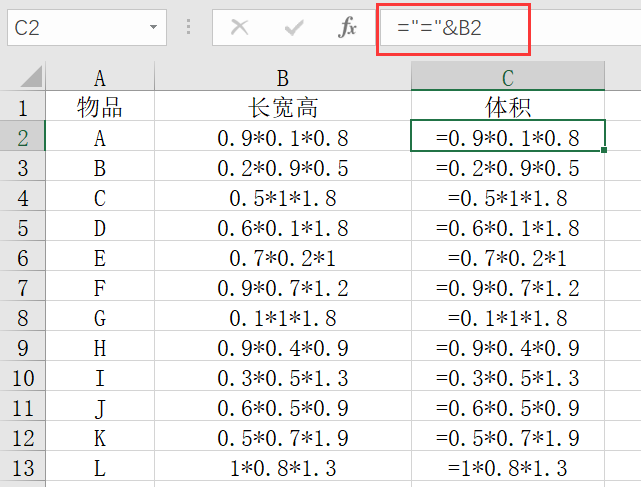Select row 6 header

pos(22,256)
